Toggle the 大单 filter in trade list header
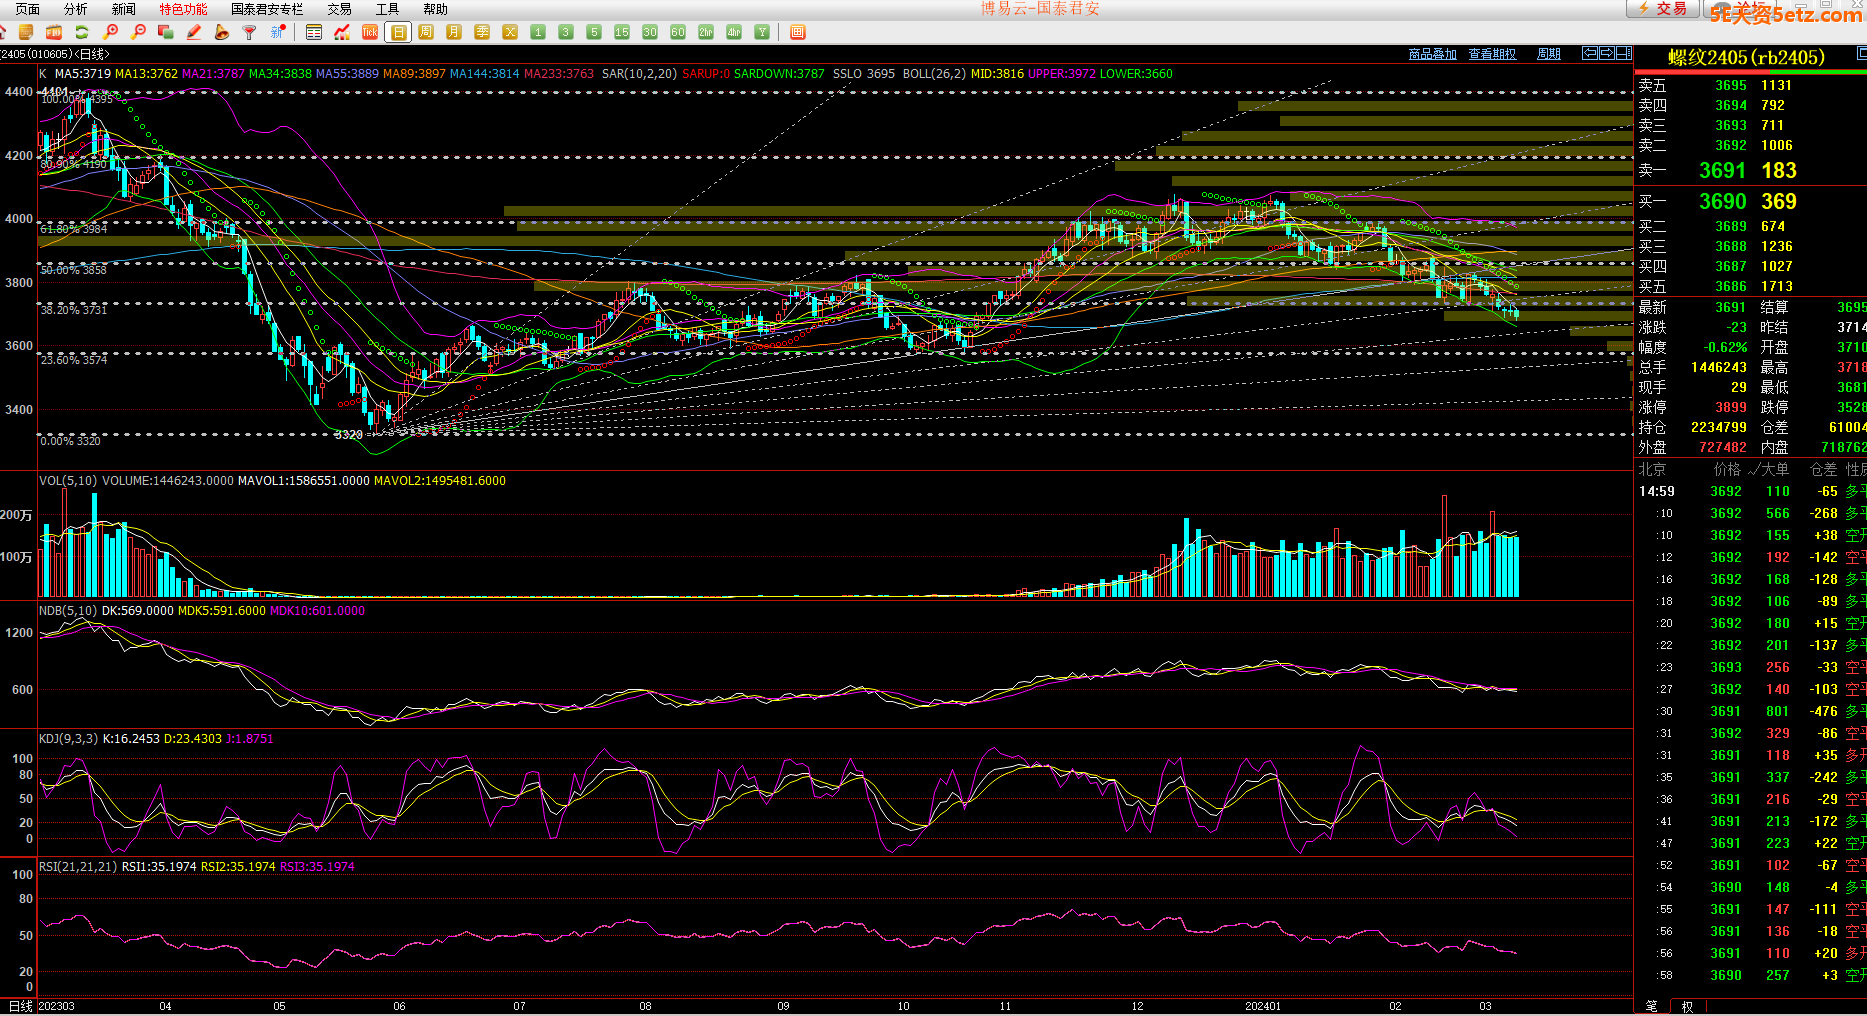Screen dimensions: 1867x1016 click(1774, 469)
